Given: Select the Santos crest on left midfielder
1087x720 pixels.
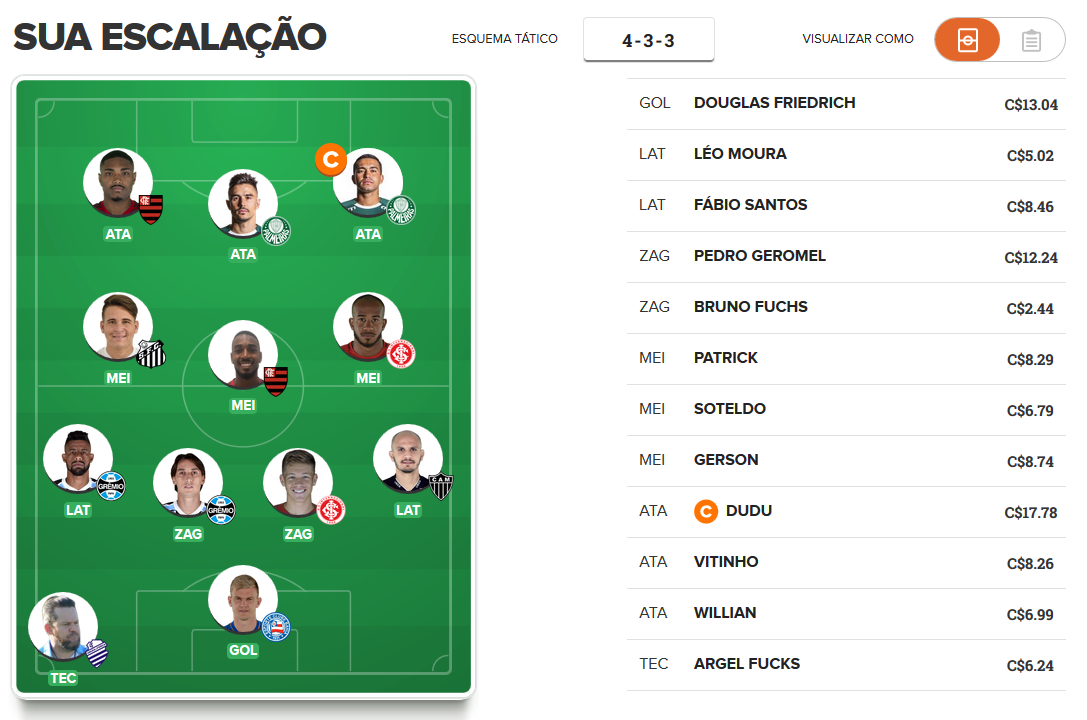Looking at the screenshot, I should click(150, 353).
